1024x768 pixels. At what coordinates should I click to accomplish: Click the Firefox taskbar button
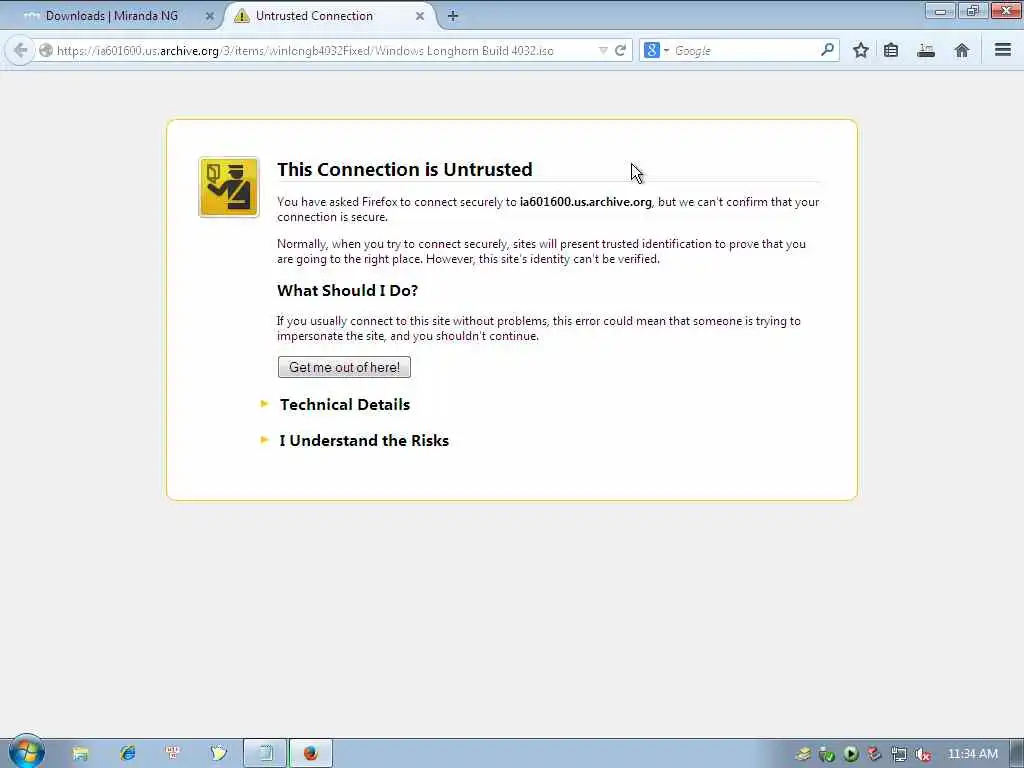pyautogui.click(x=311, y=754)
